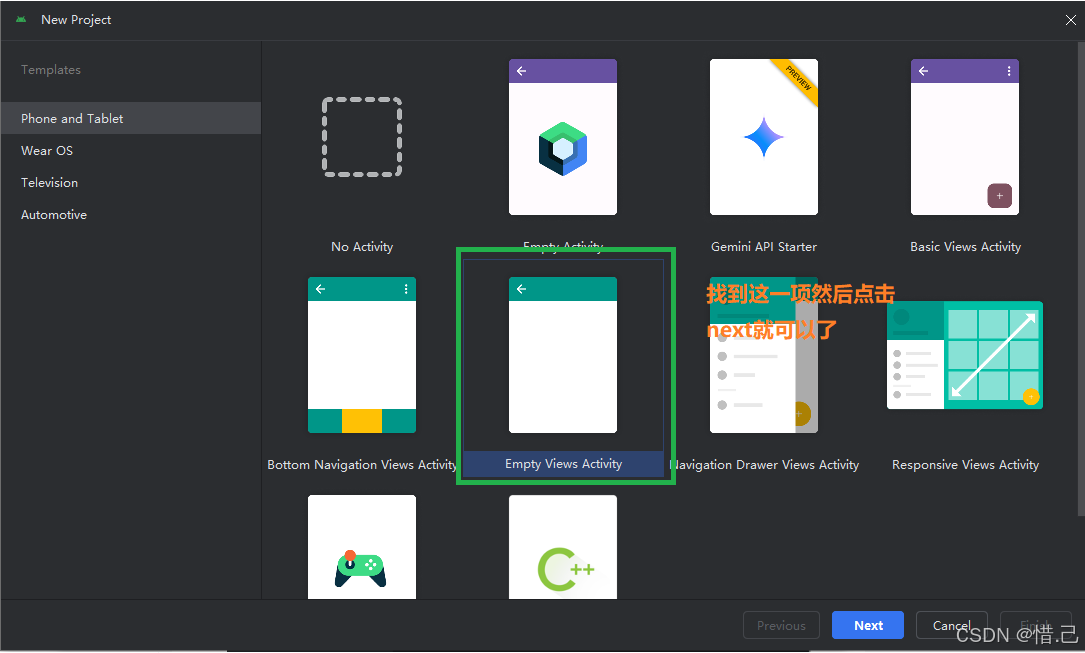
Task: Select the Empty Views Activity thumbnail
Action: pyautogui.click(x=563, y=355)
